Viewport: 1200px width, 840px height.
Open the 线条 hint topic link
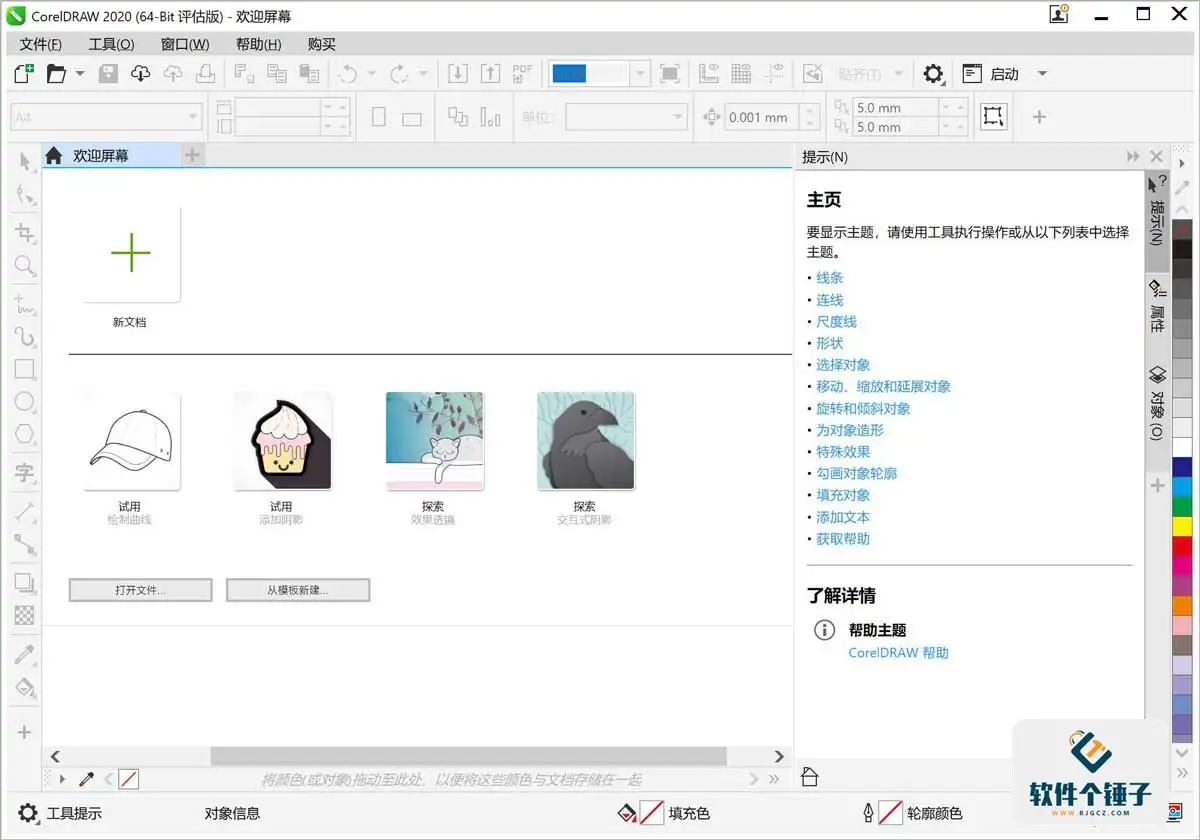[x=830, y=278]
